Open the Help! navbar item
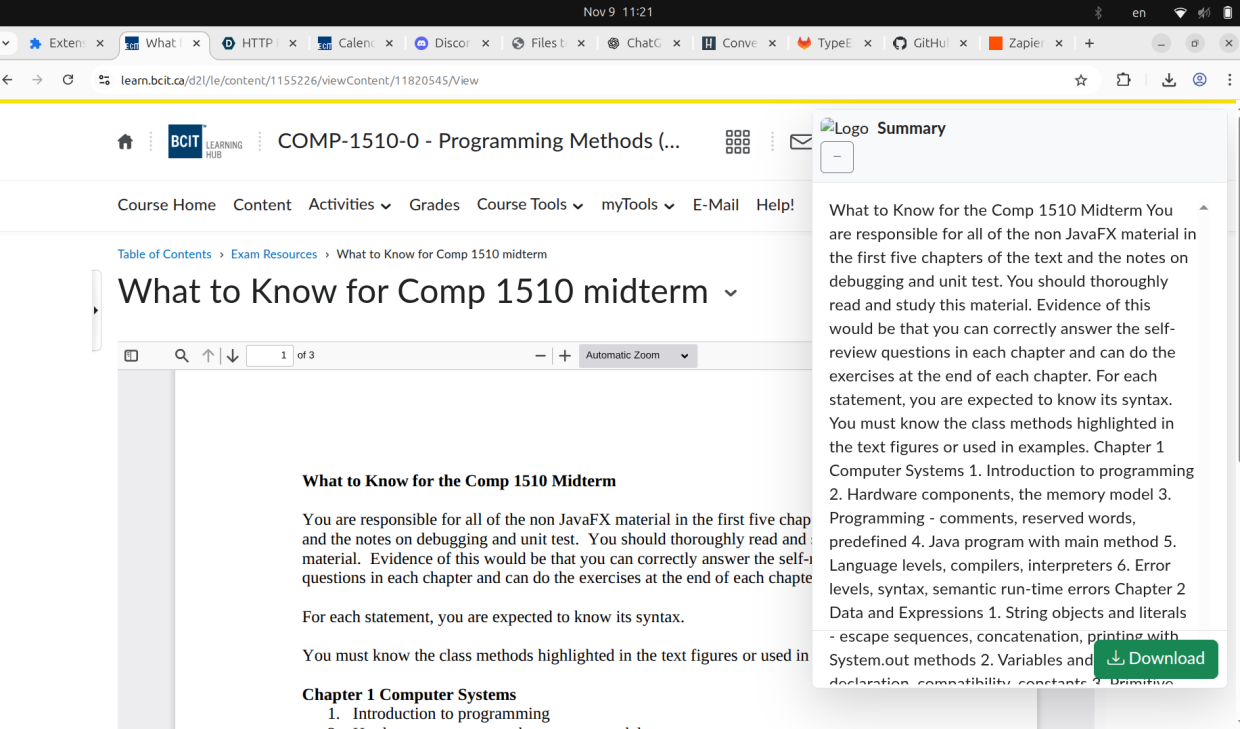 click(x=775, y=205)
